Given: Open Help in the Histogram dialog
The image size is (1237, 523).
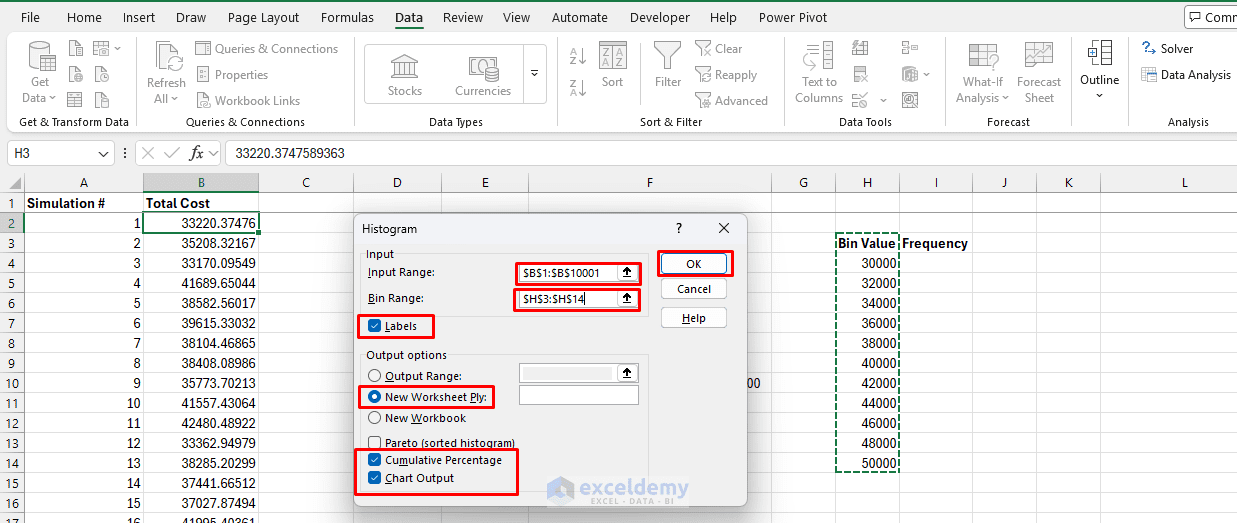Looking at the screenshot, I should coord(694,318).
